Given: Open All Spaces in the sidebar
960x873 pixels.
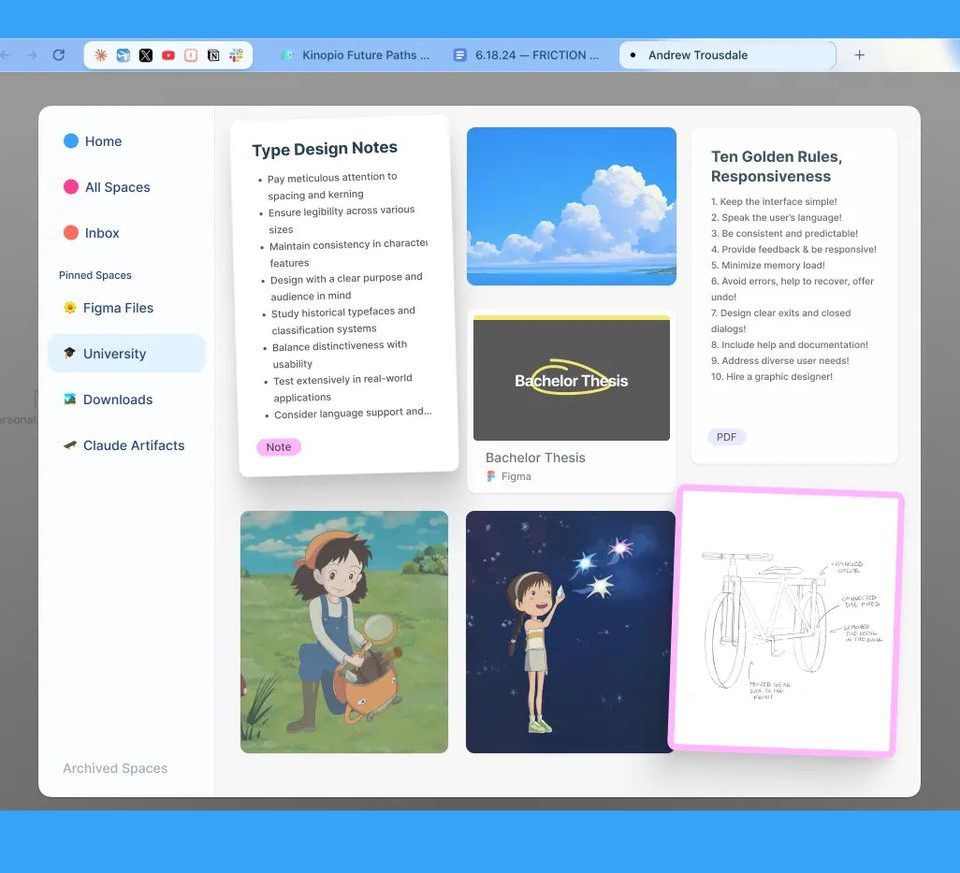Looking at the screenshot, I should 117,187.
